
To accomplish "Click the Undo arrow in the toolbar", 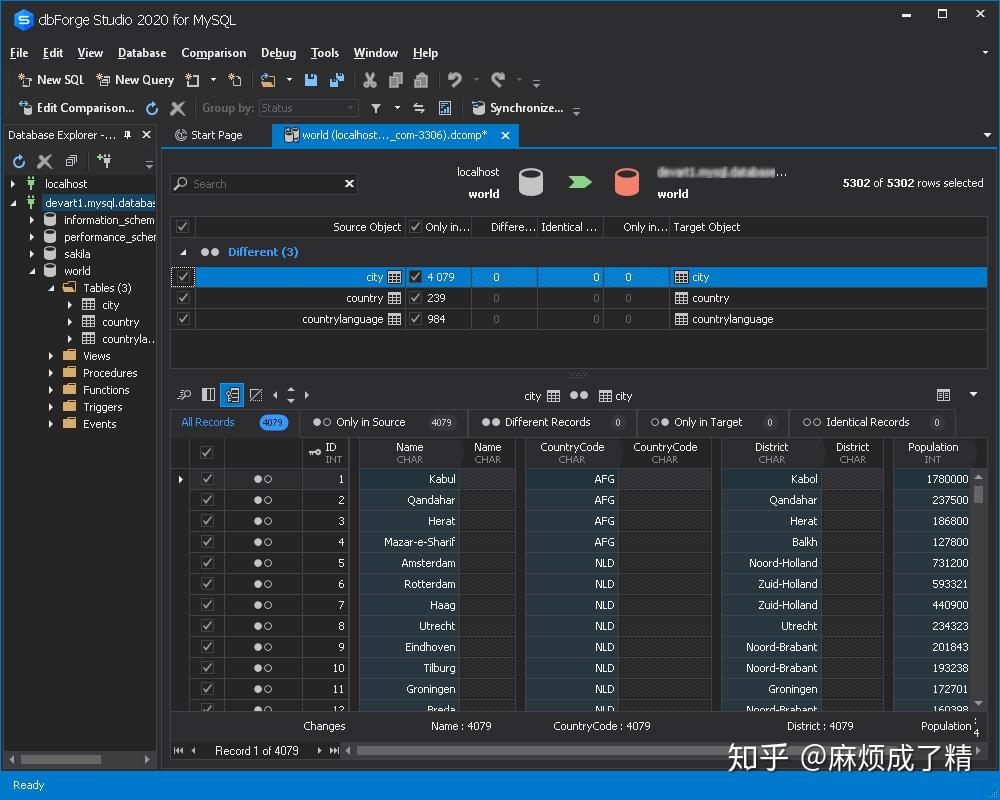I will [x=456, y=80].
